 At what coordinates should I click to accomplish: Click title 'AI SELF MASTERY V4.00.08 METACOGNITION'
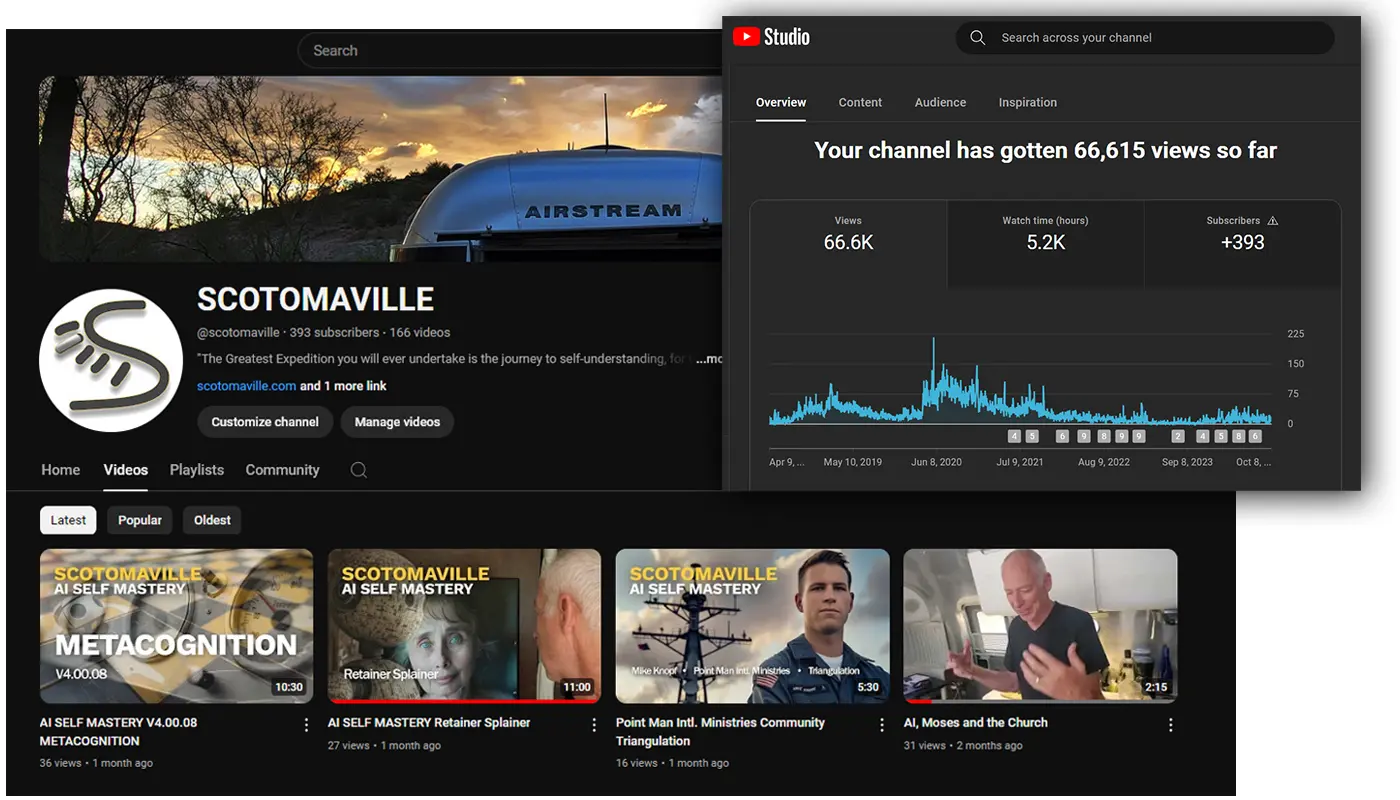[x=118, y=732]
